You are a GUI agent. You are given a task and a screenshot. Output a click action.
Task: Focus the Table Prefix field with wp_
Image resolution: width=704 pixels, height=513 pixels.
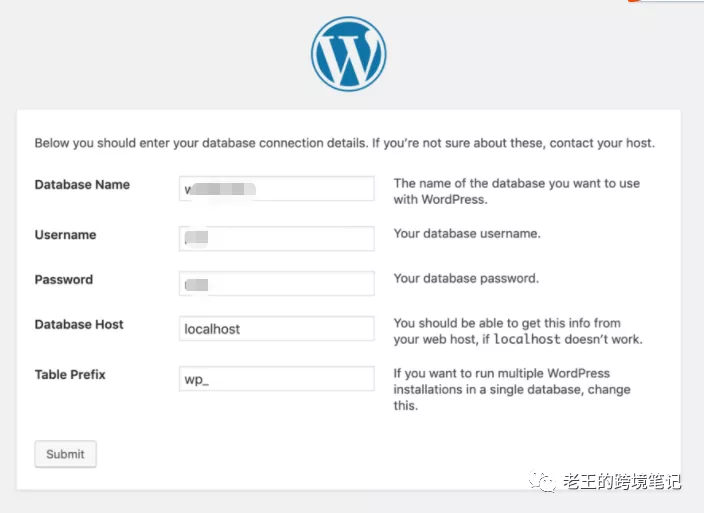point(276,378)
